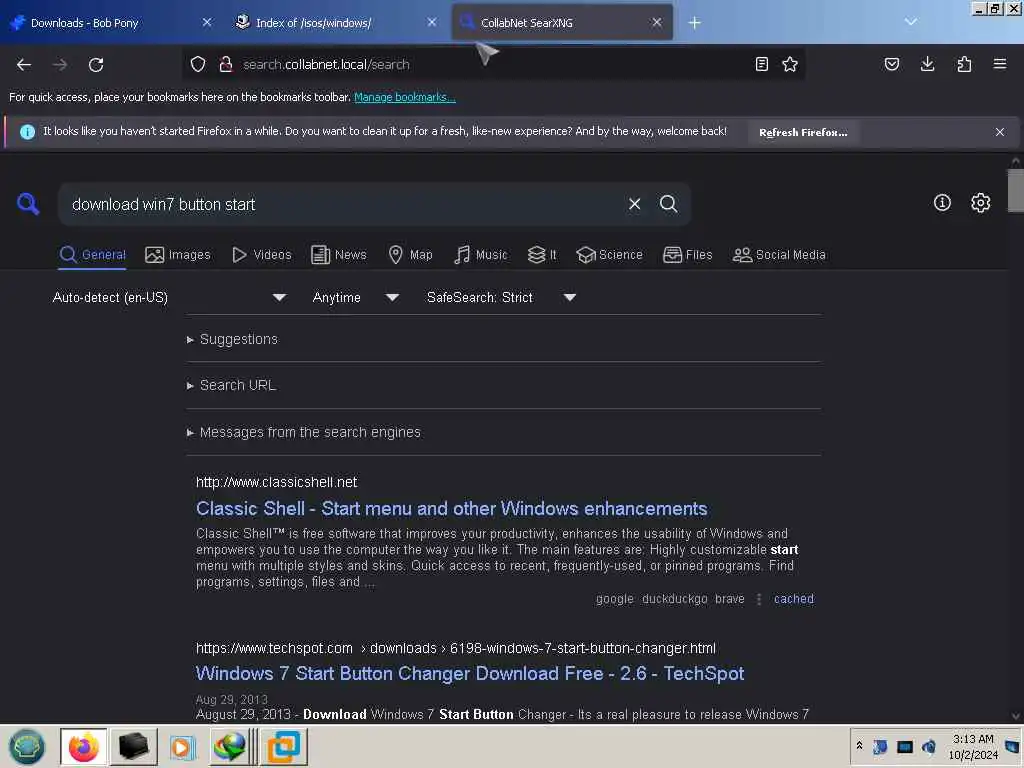Switch to the Images category
The width and height of the screenshot is (1024, 768).
point(178,255)
